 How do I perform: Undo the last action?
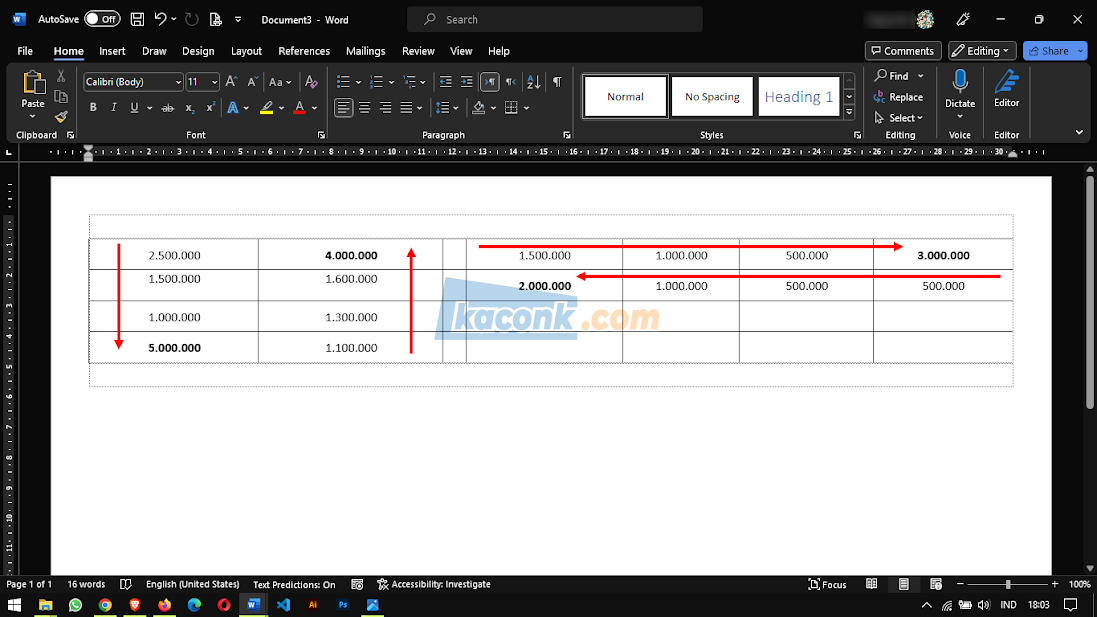pos(160,20)
